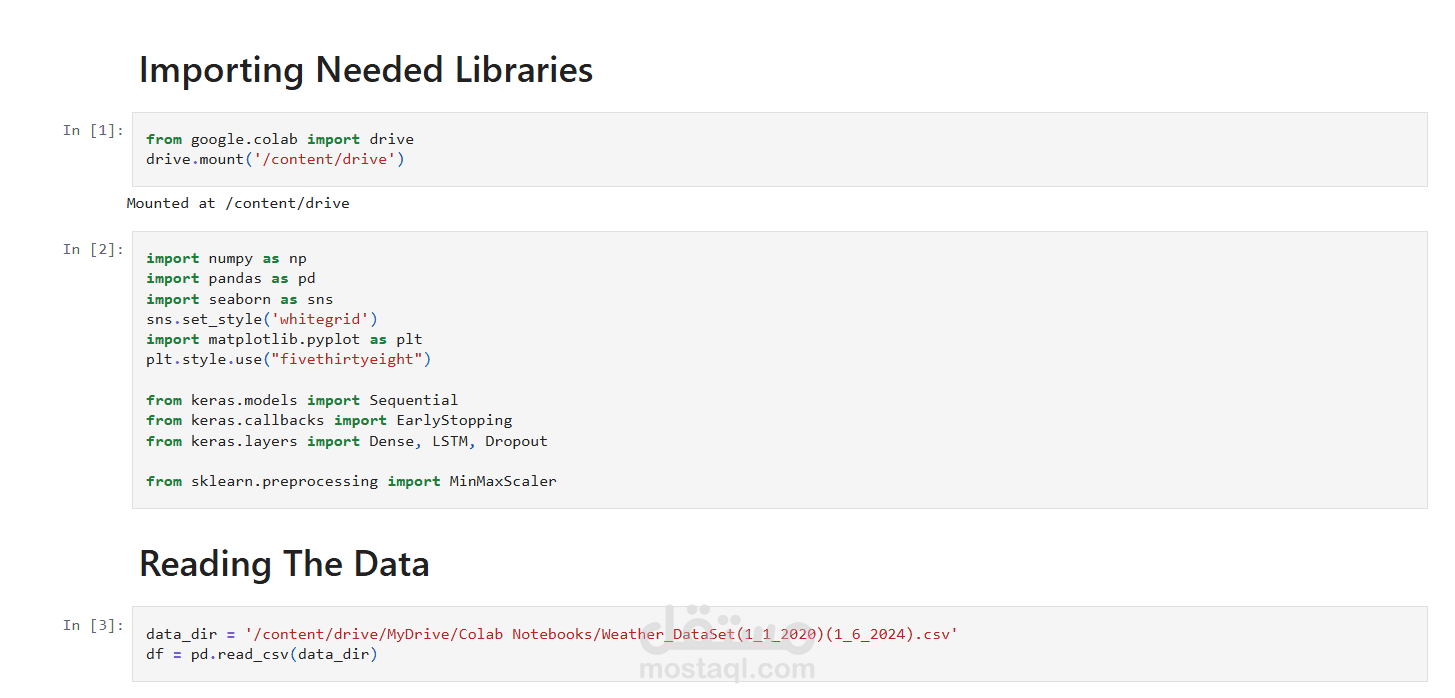Viewport: 1455px width, 698px height.
Task: Click the MinMaxScaler import line
Action: pos(350,481)
